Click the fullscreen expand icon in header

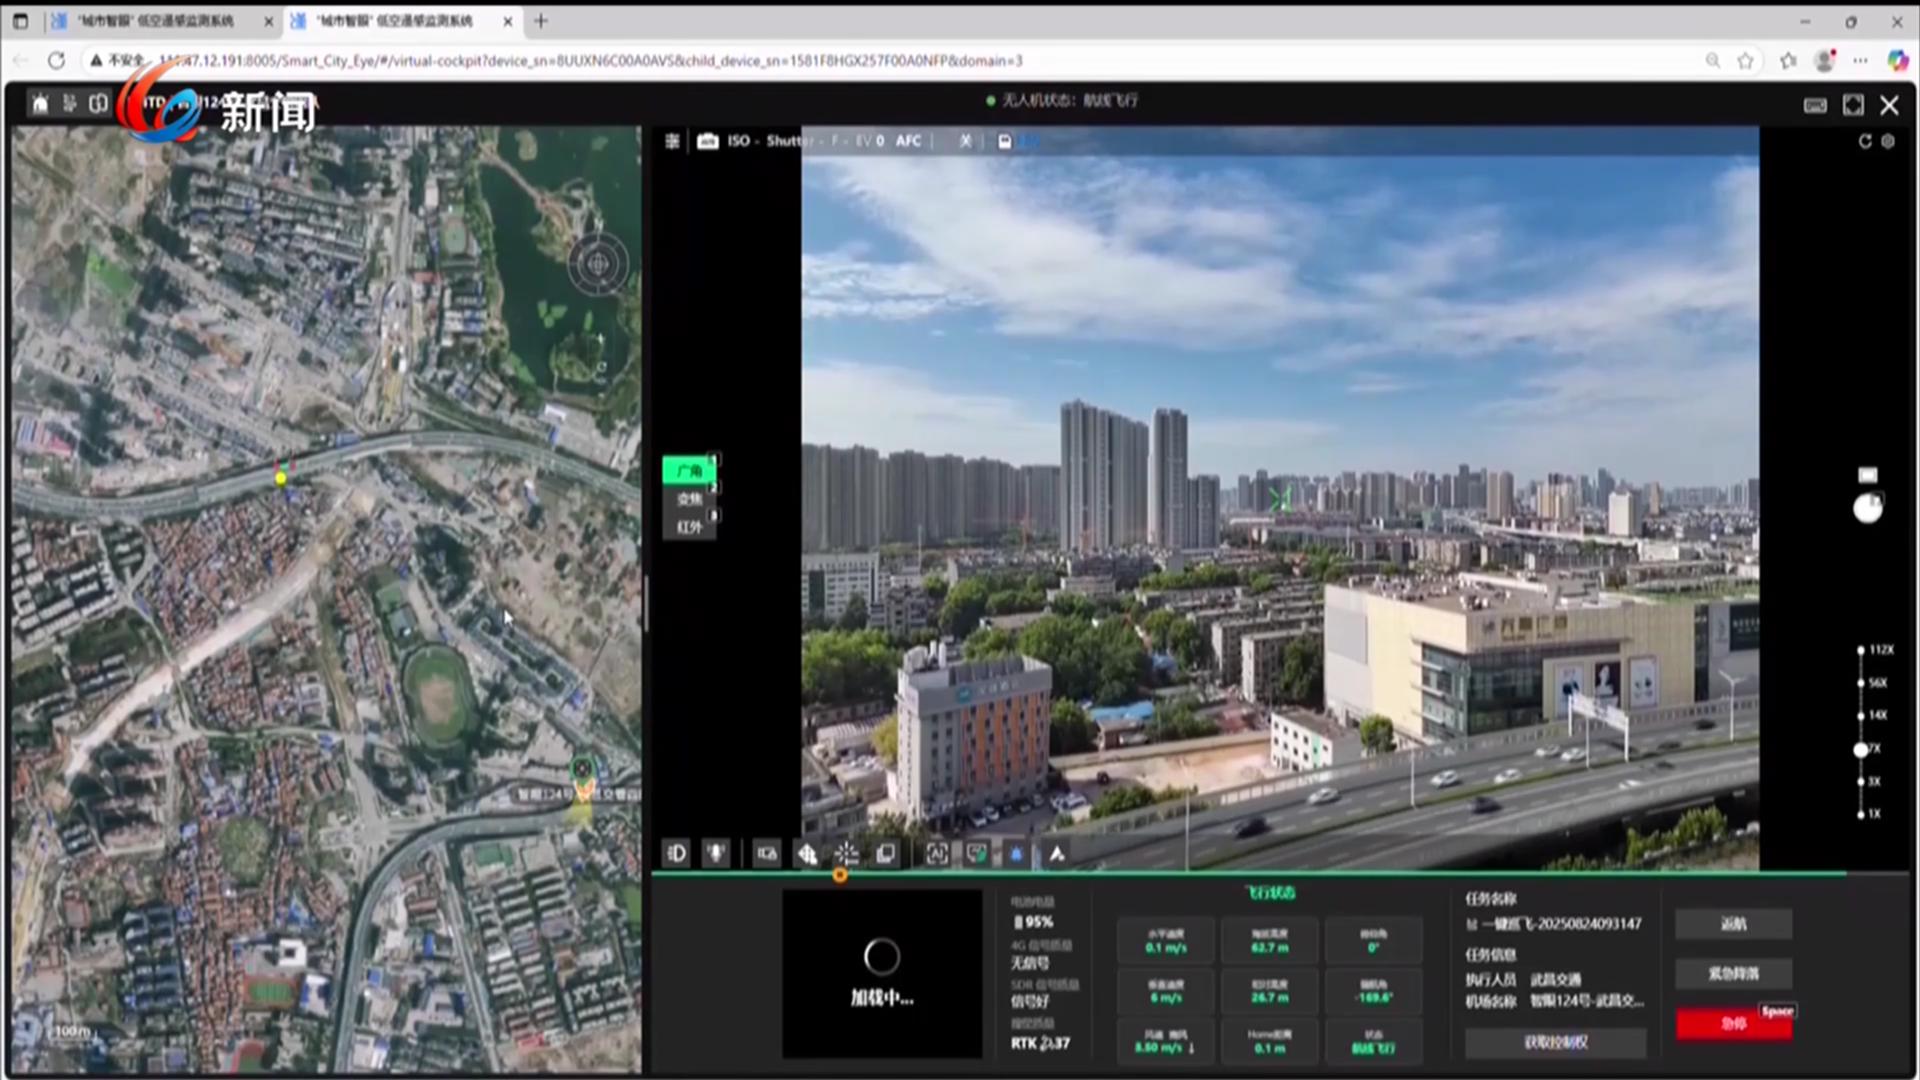[1853, 105]
